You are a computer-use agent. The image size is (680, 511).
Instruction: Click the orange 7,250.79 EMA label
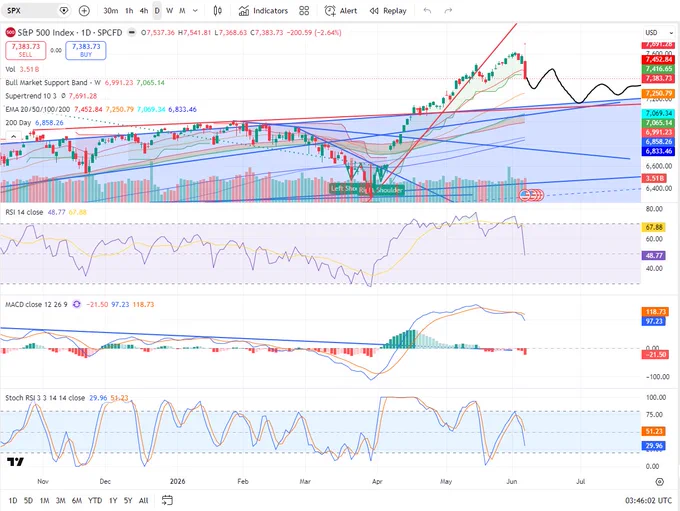659,93
